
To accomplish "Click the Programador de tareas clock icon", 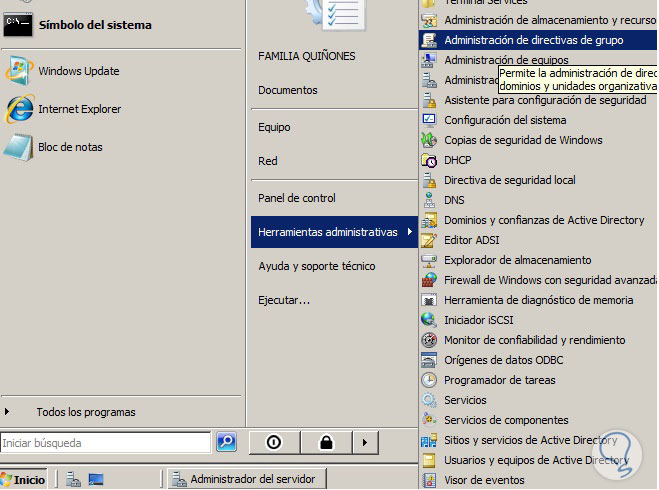I will pos(429,380).
